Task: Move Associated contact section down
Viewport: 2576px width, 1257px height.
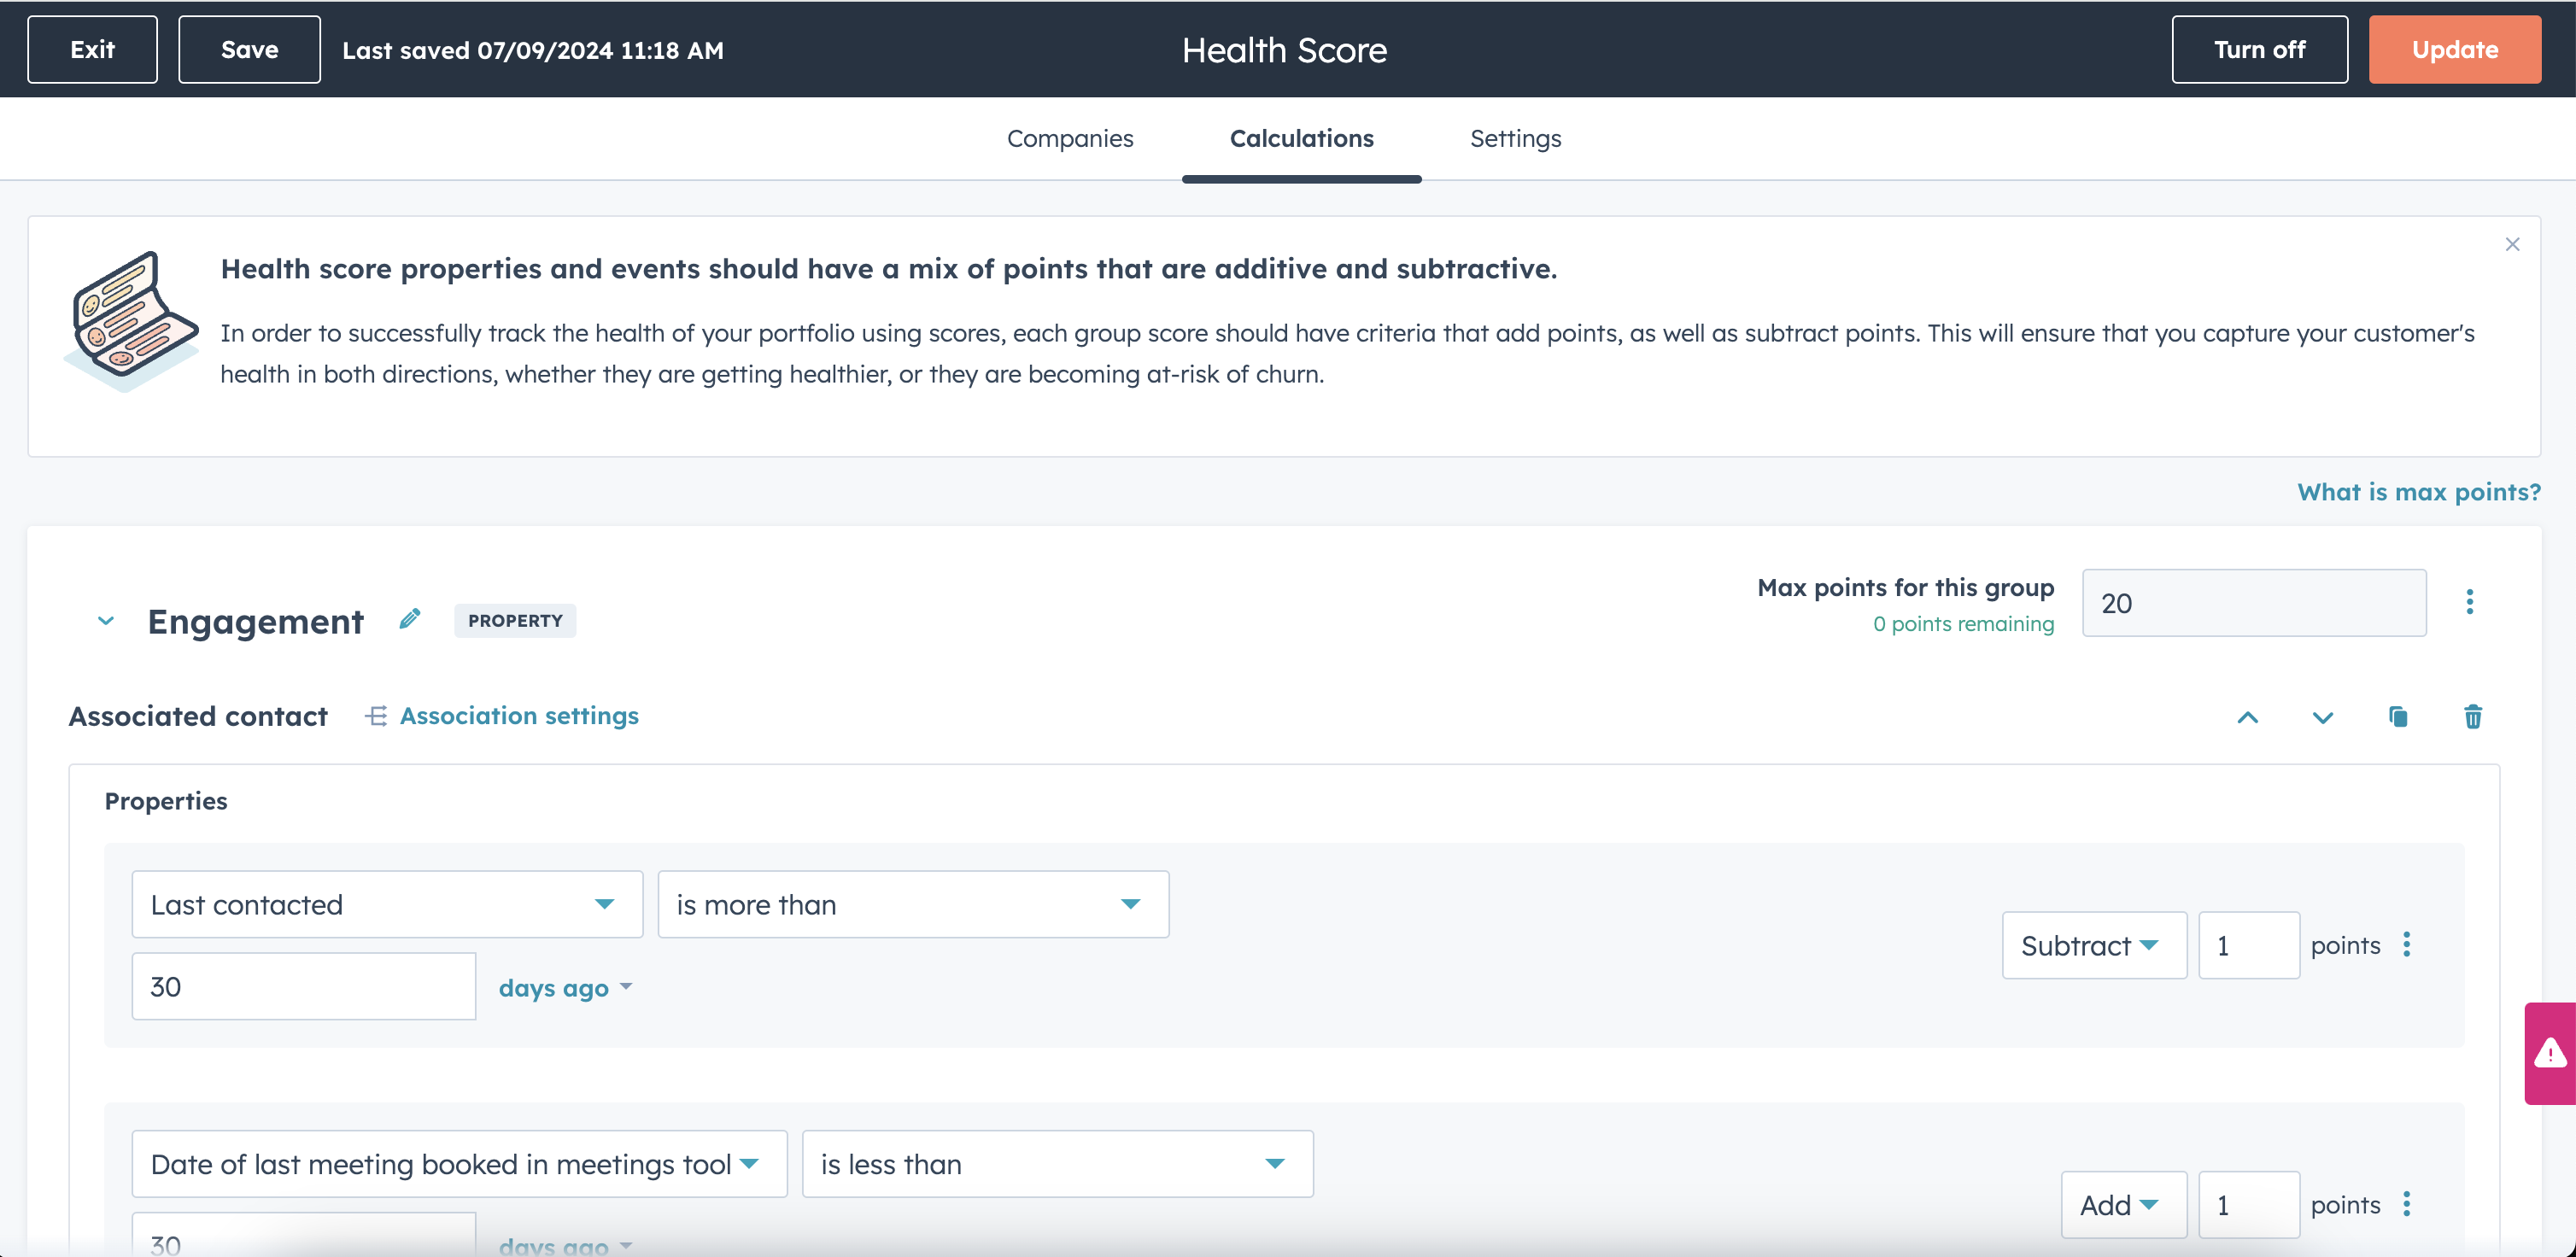Action: tap(2322, 717)
